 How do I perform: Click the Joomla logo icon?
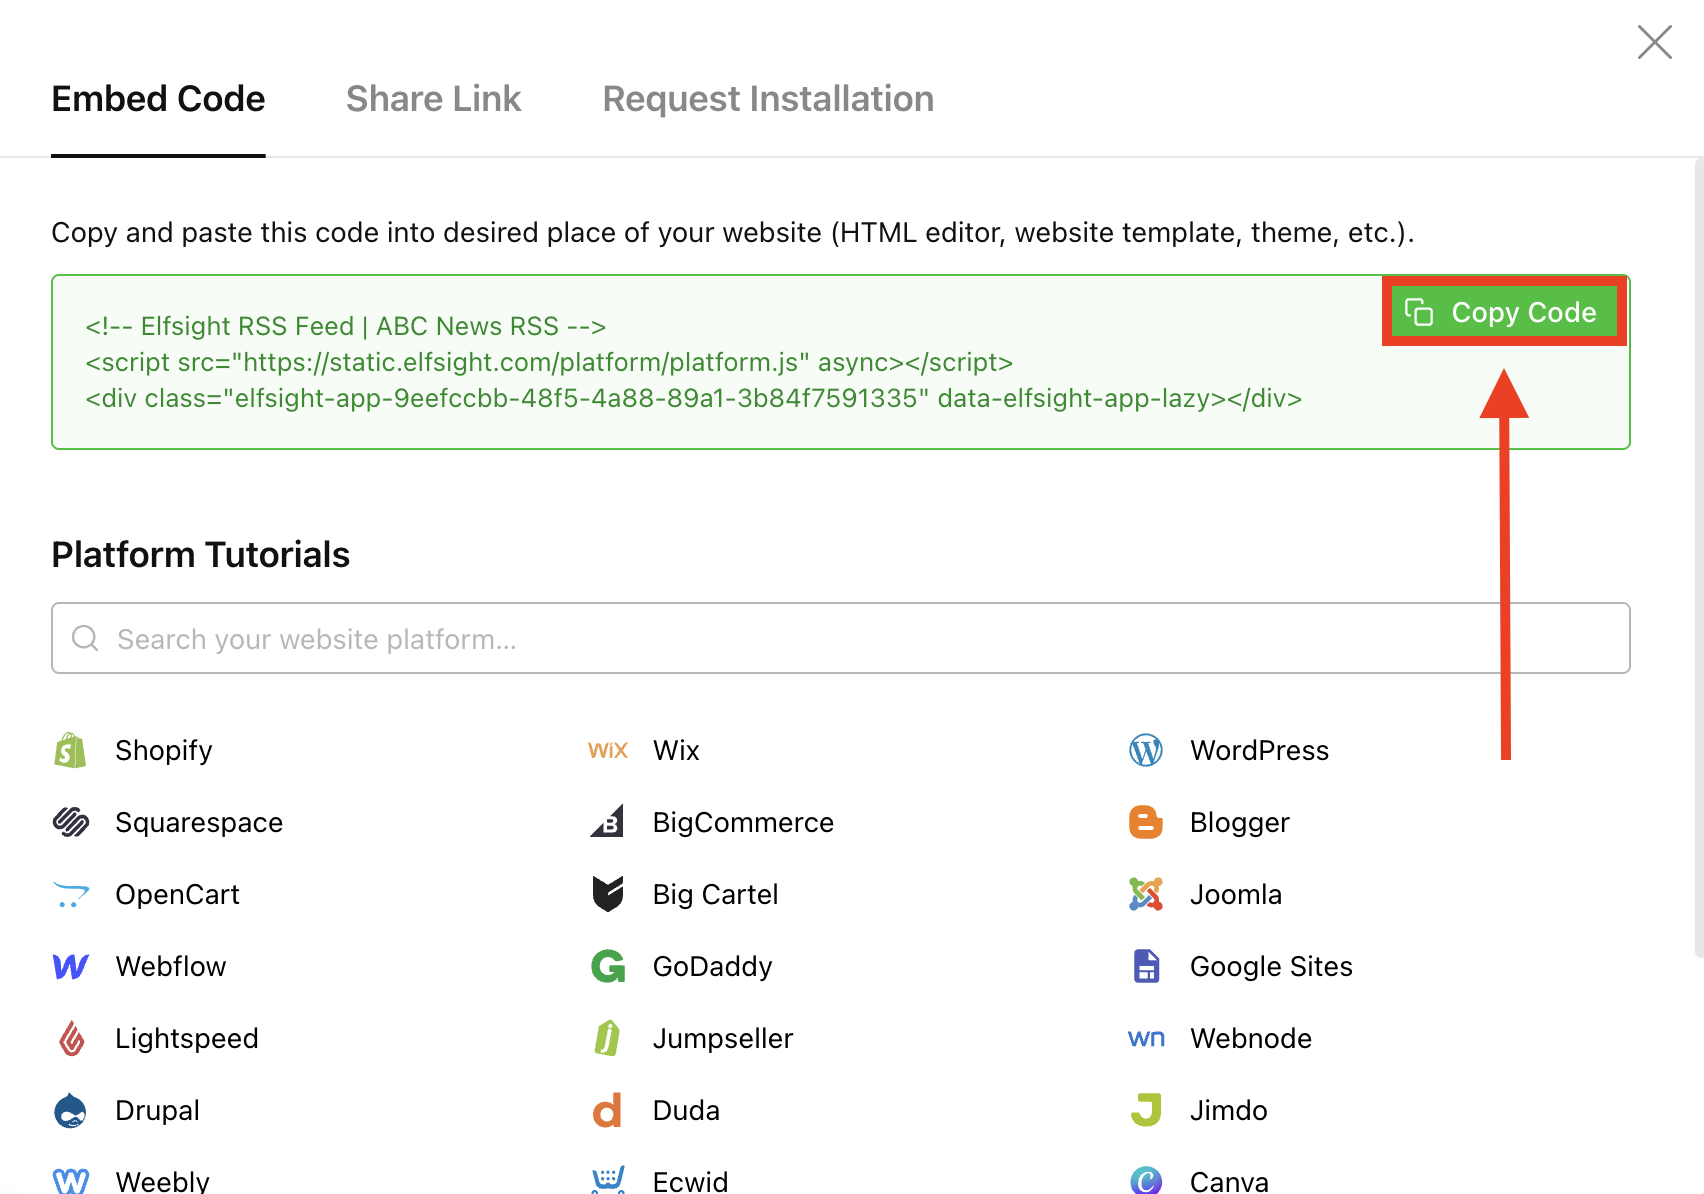pyautogui.click(x=1146, y=894)
